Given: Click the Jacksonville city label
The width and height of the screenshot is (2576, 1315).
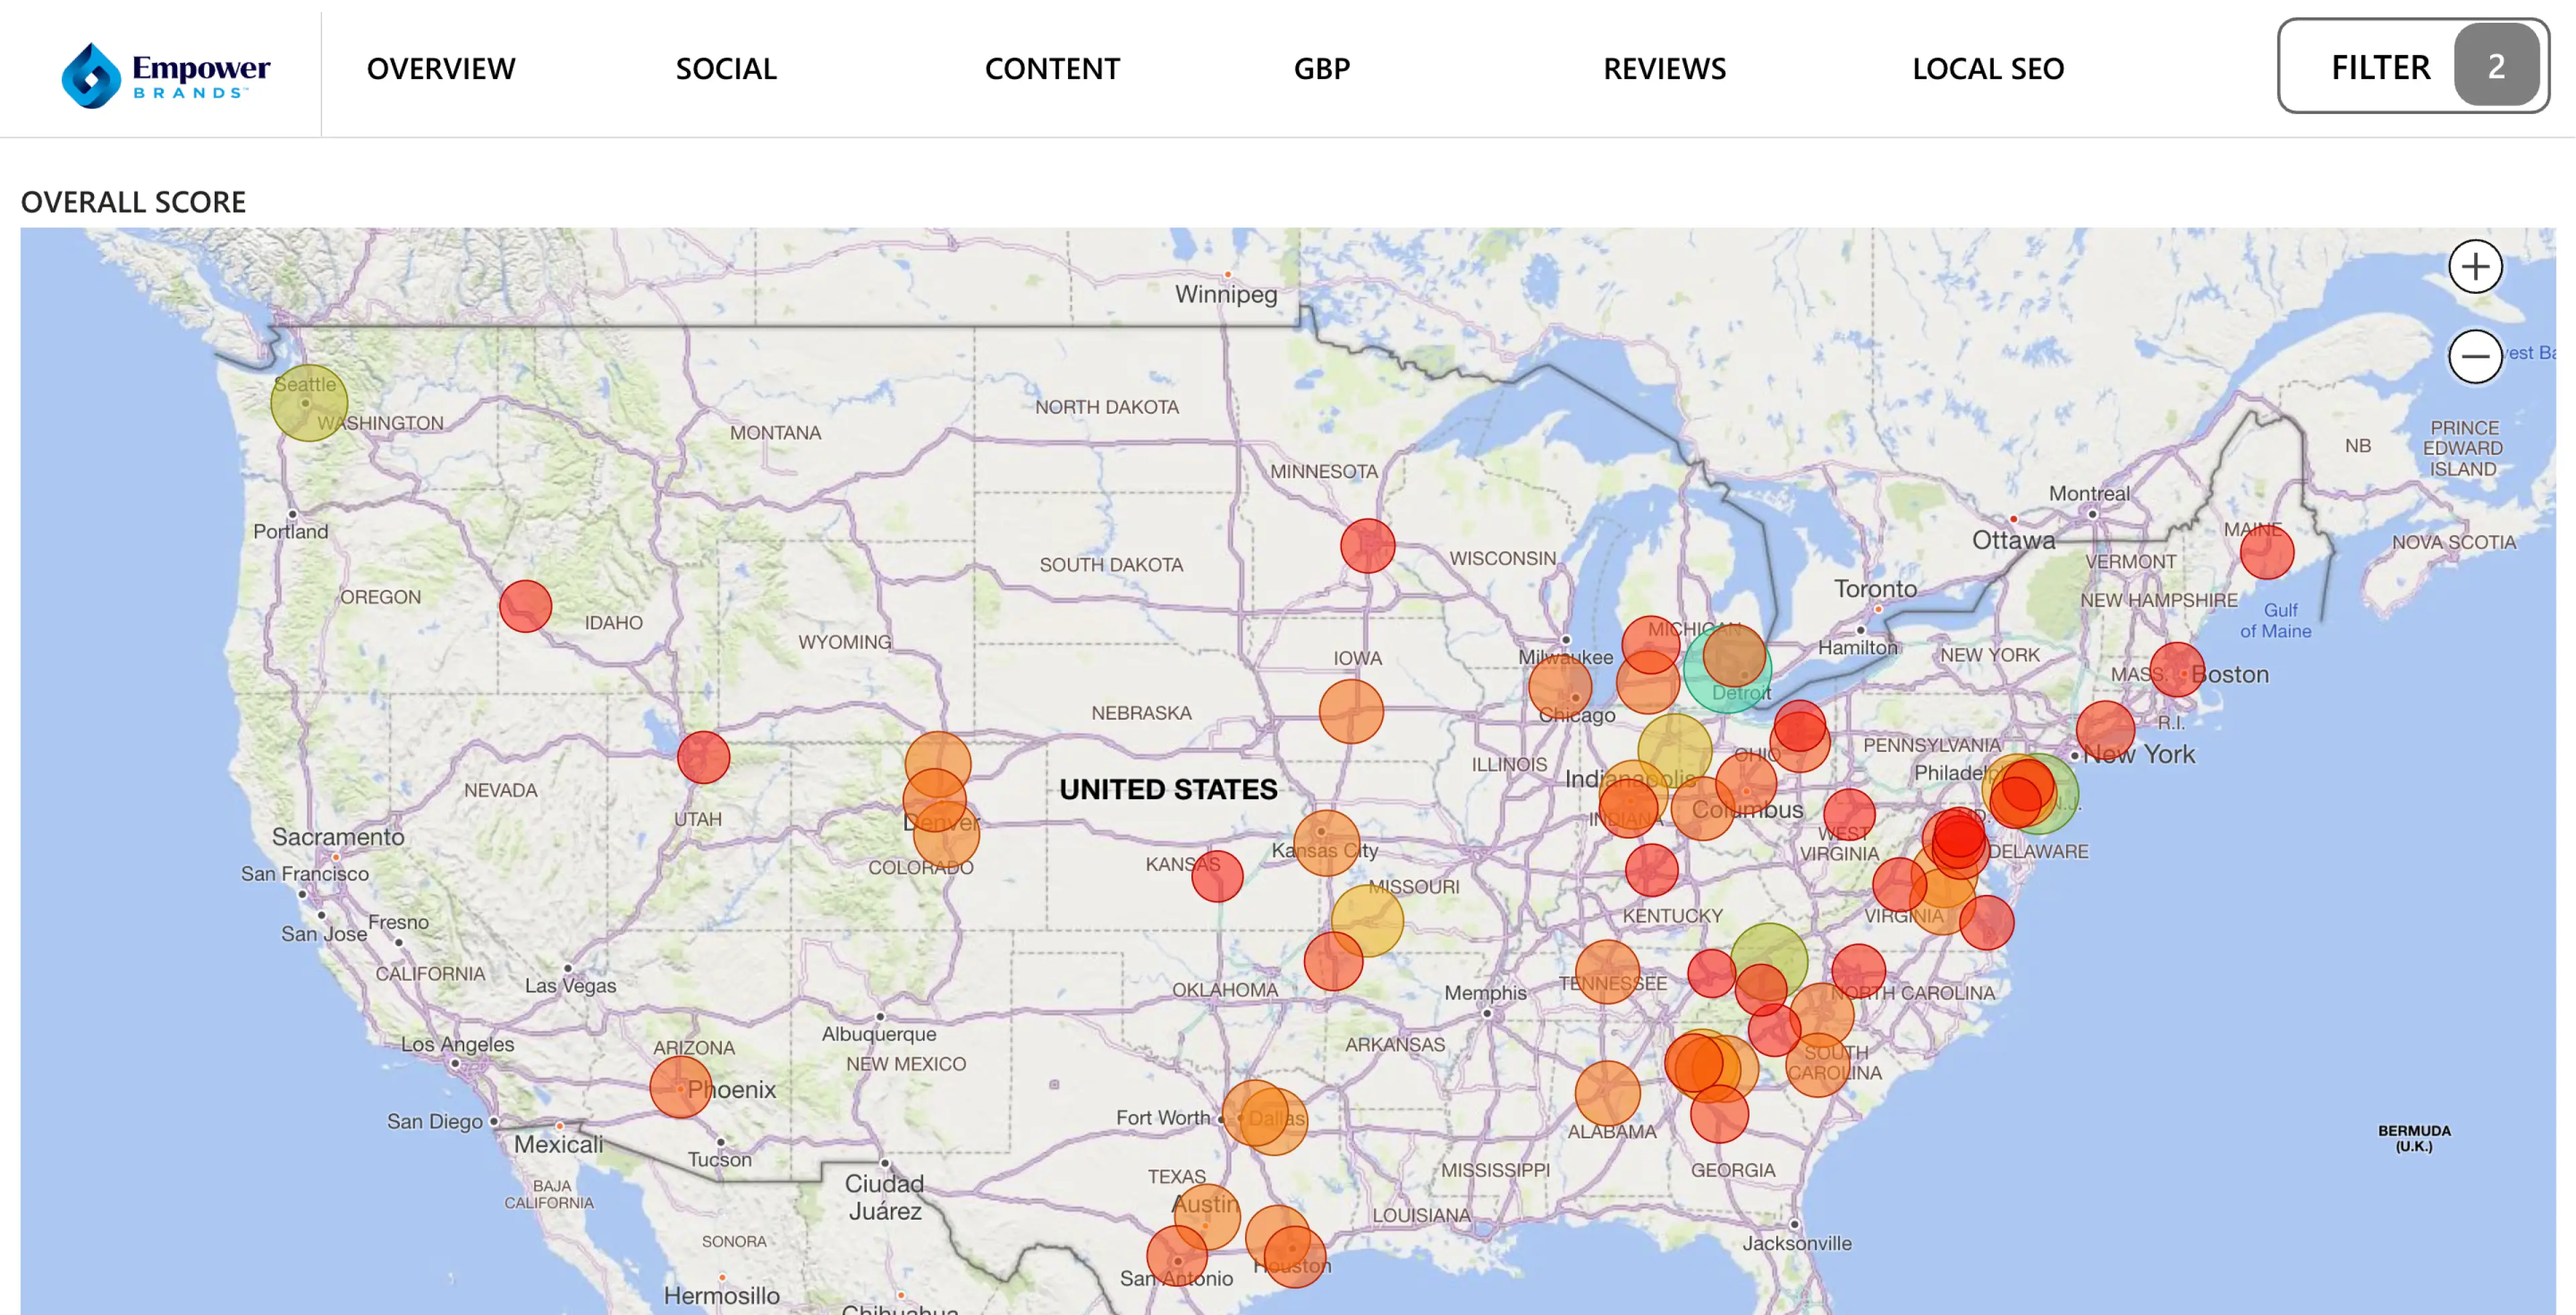Looking at the screenshot, I should tap(1797, 1243).
